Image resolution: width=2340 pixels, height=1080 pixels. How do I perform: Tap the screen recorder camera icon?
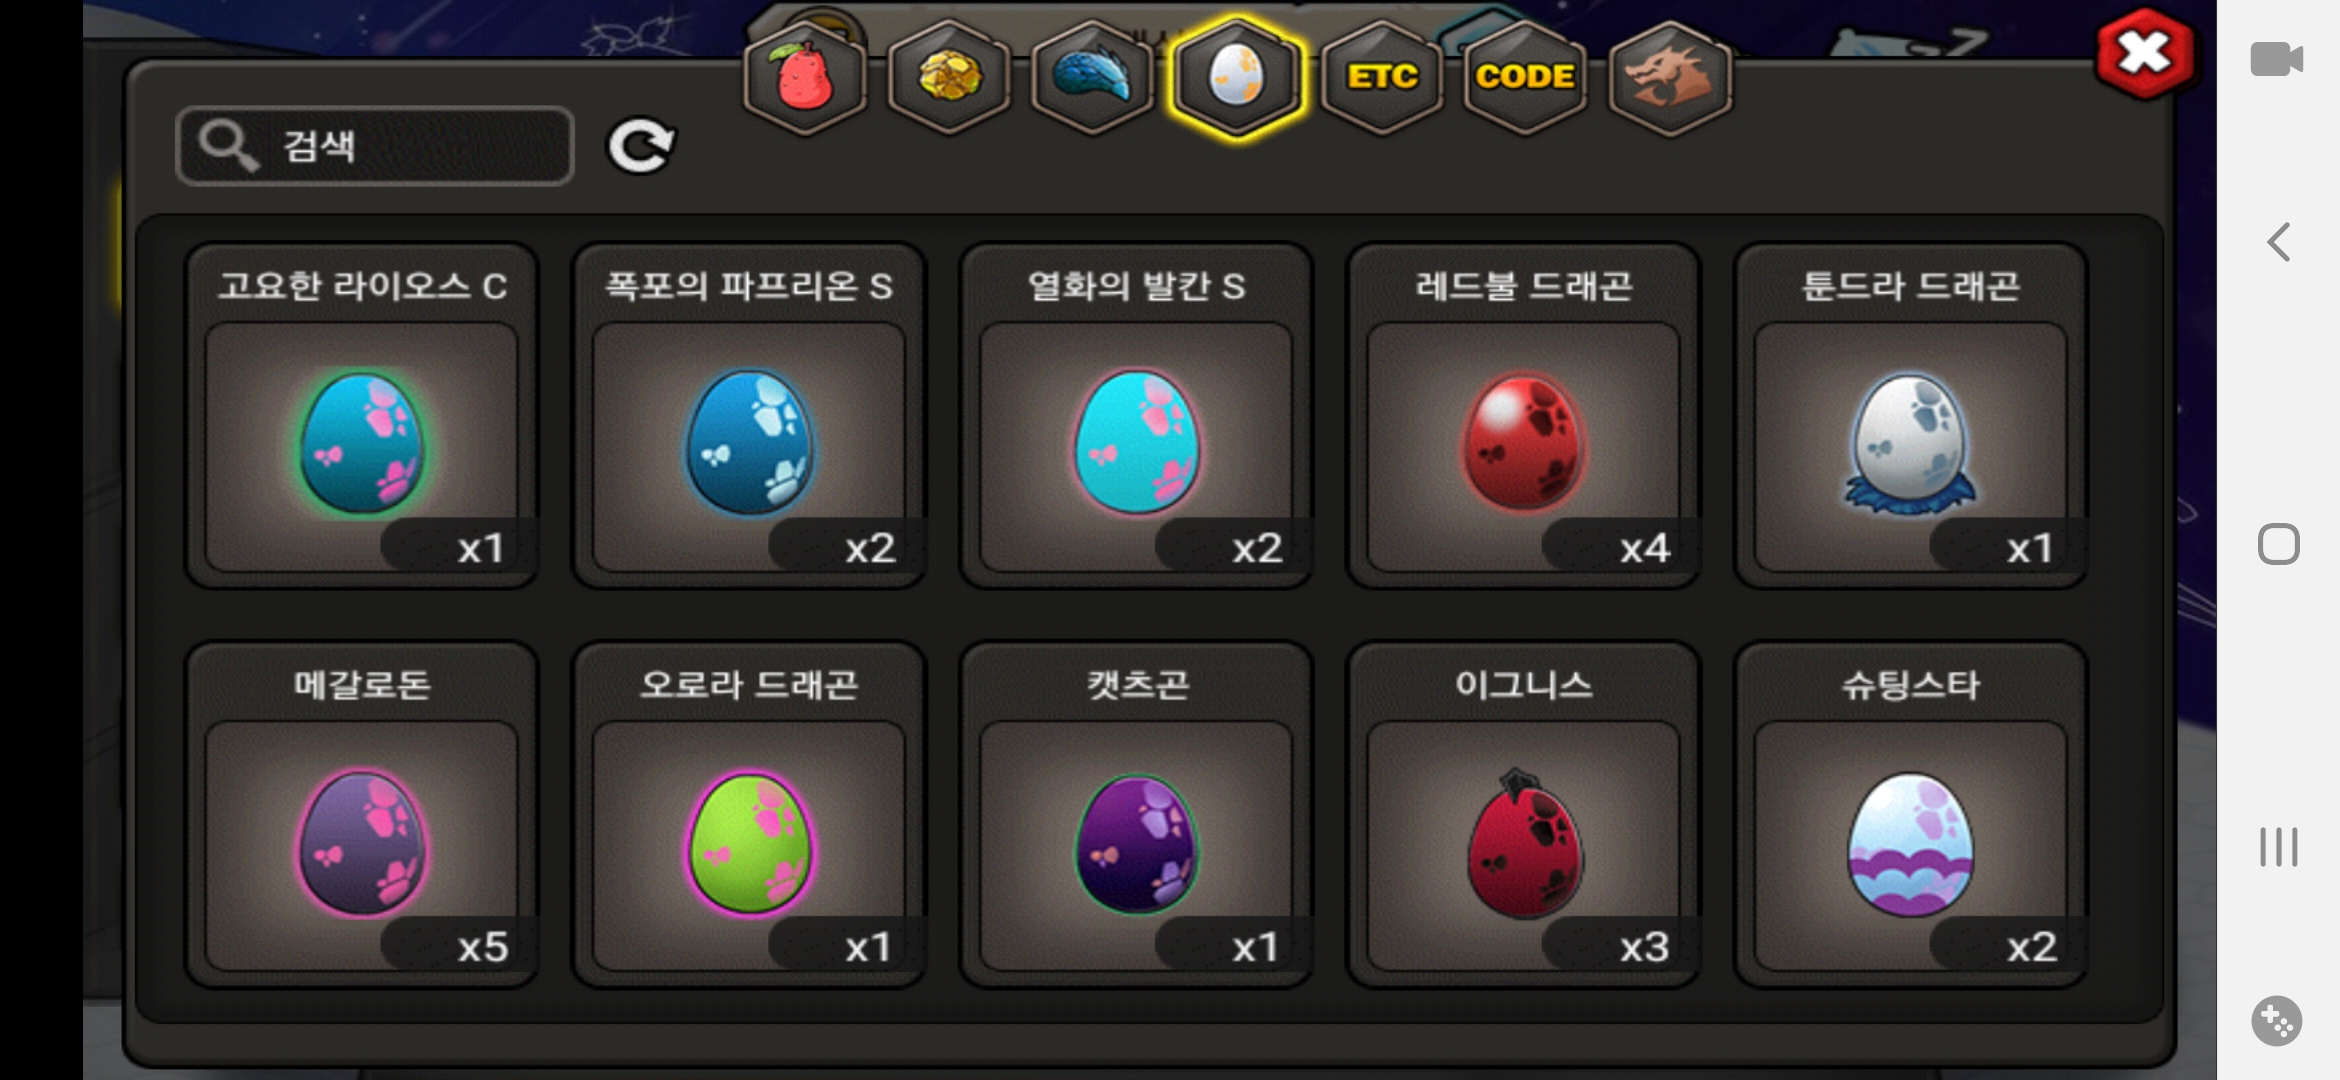pos(2277,59)
